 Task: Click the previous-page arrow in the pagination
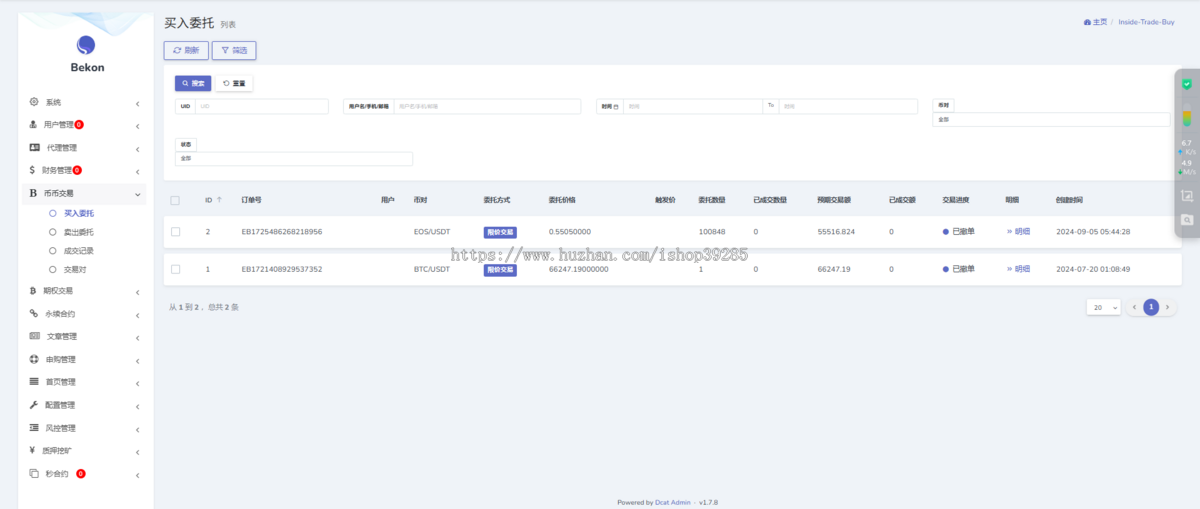pos(1134,307)
